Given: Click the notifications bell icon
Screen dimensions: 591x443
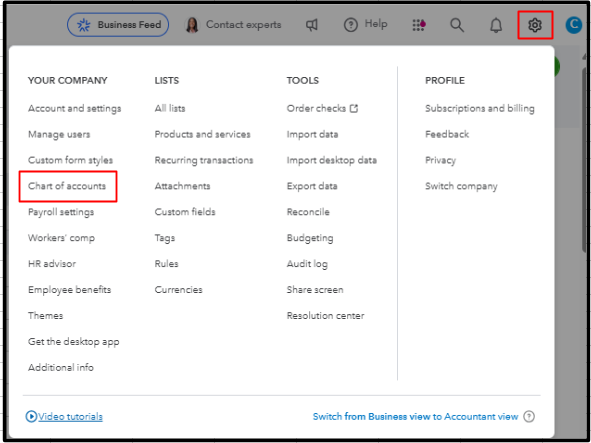Looking at the screenshot, I should click(496, 25).
